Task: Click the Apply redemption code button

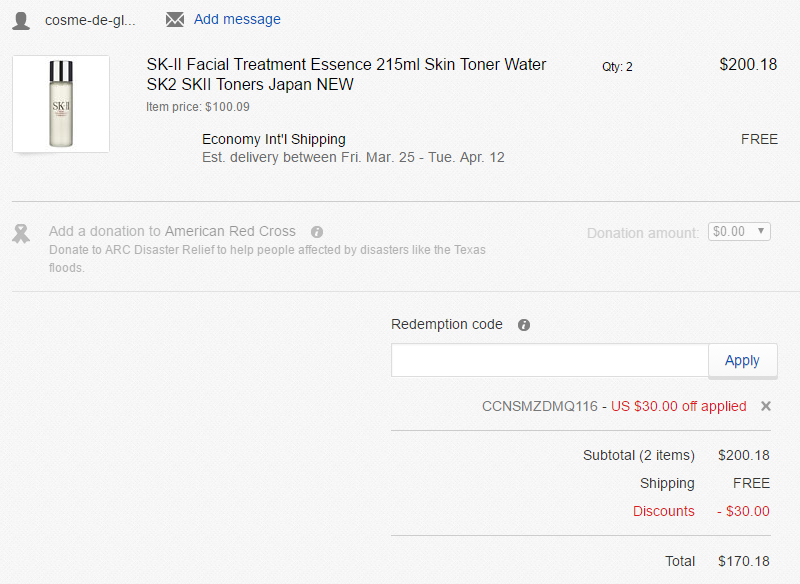Action: pos(742,361)
